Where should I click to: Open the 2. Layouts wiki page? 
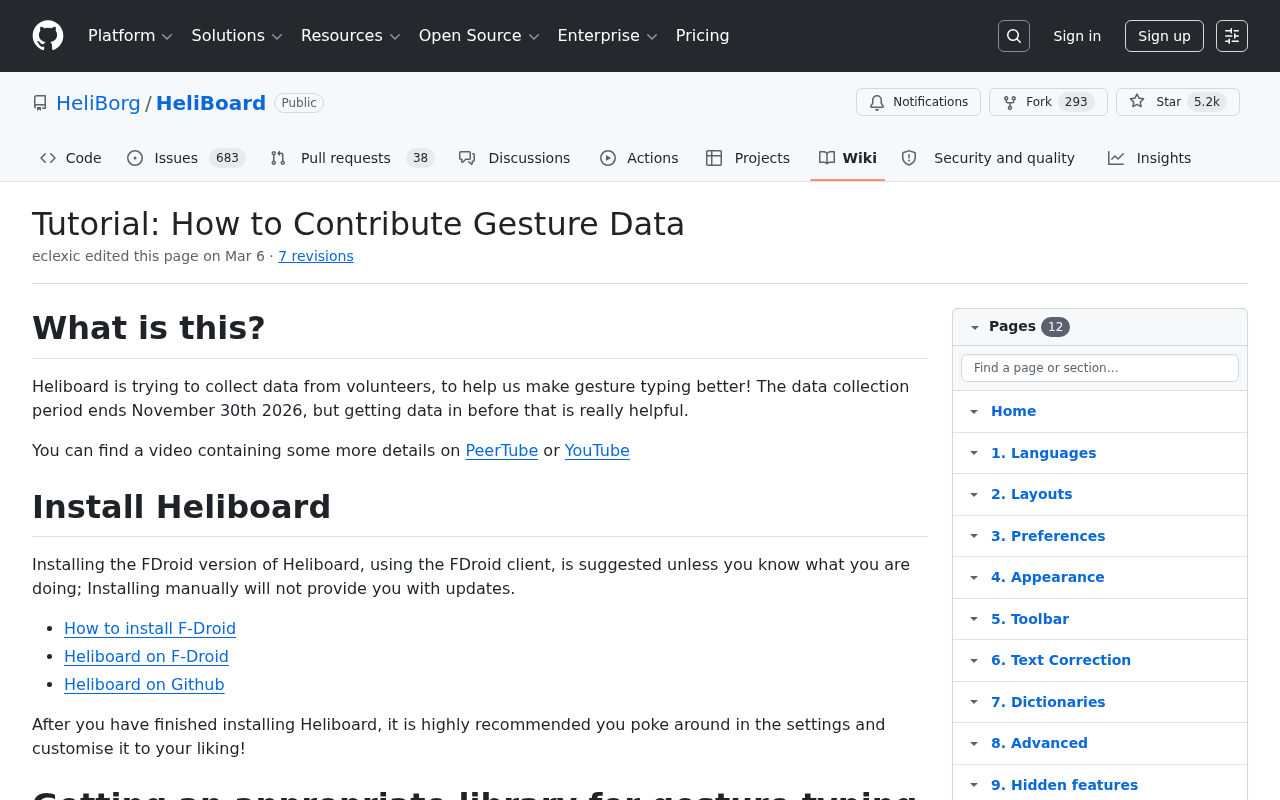point(1031,494)
